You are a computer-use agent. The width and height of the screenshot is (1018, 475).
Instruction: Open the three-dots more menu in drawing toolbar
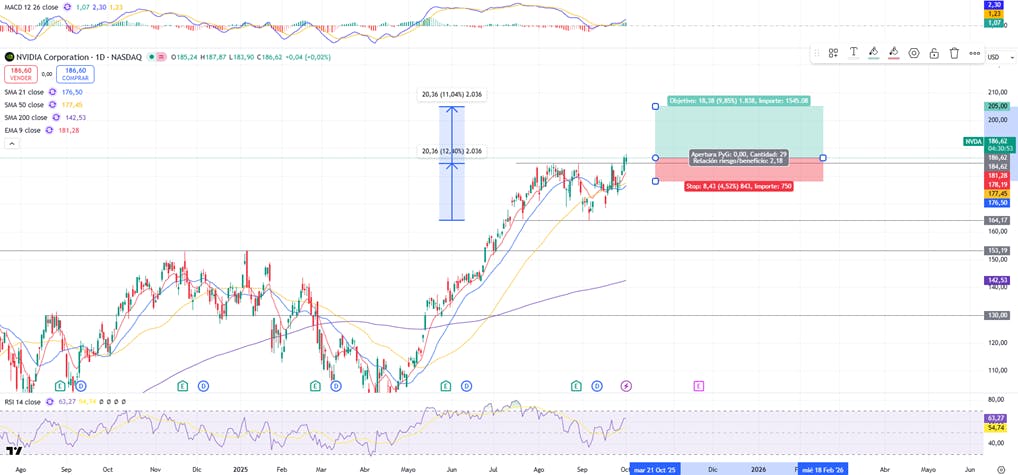[x=975, y=53]
